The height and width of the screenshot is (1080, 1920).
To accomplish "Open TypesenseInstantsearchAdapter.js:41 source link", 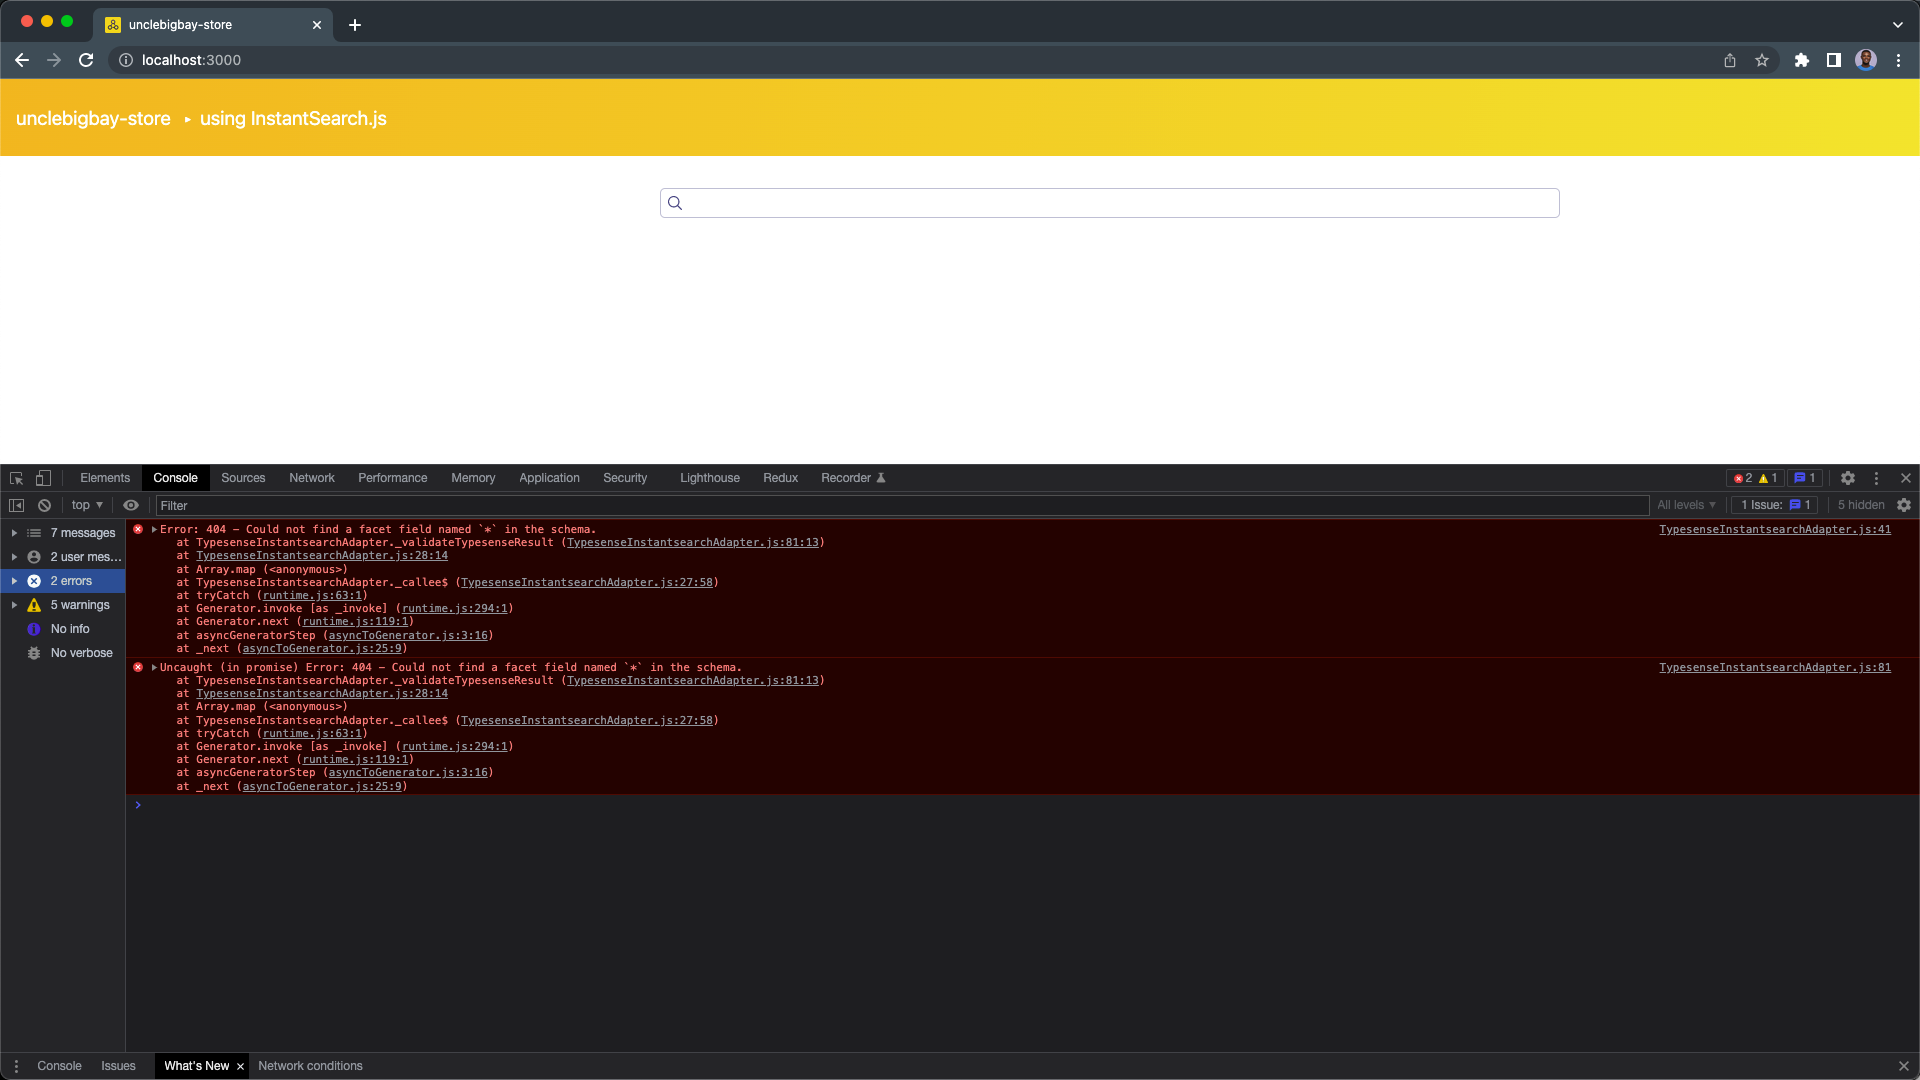I will pos(1775,530).
